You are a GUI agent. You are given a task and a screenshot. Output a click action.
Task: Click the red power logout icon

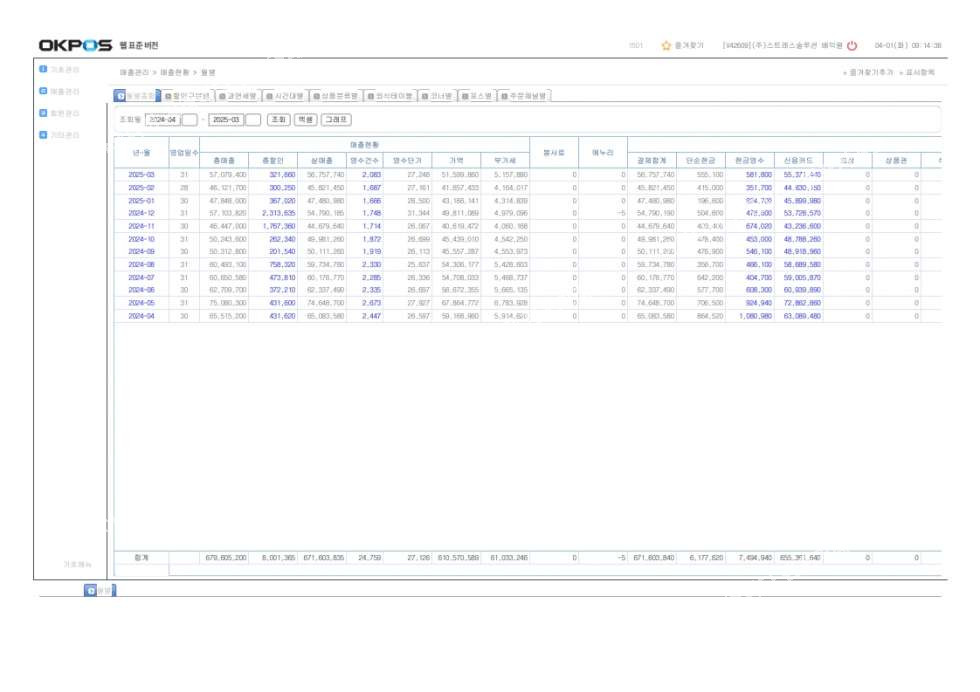tap(852, 46)
